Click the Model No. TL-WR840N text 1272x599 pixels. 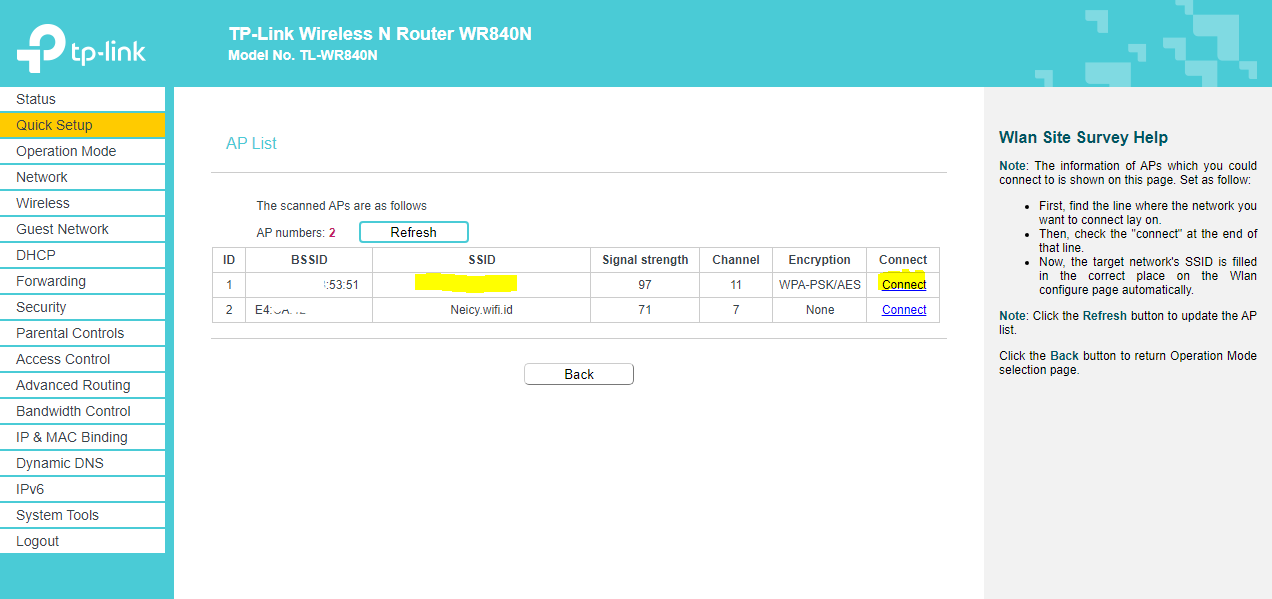303,56
